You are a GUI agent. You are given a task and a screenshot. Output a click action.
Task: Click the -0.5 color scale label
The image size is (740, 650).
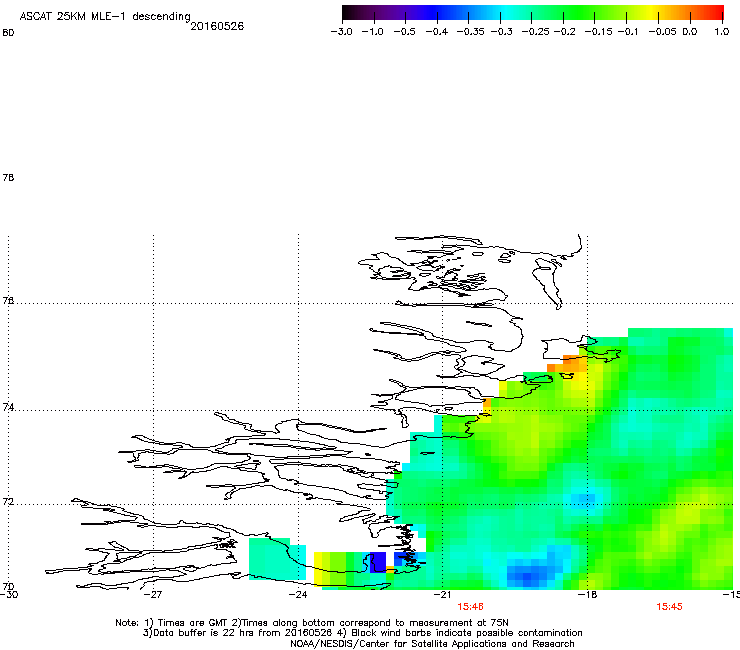pyautogui.click(x=404, y=32)
